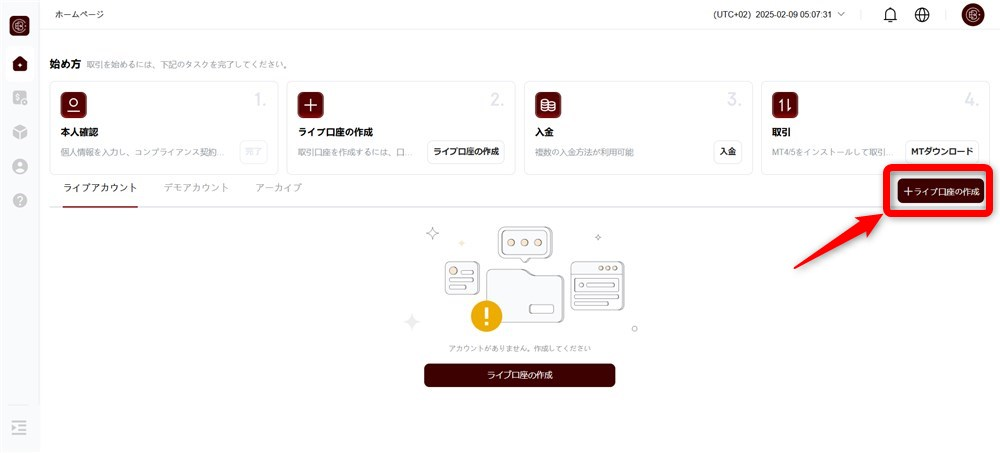
Task: Click the ホームページ breadcrumb text
Action: point(79,14)
